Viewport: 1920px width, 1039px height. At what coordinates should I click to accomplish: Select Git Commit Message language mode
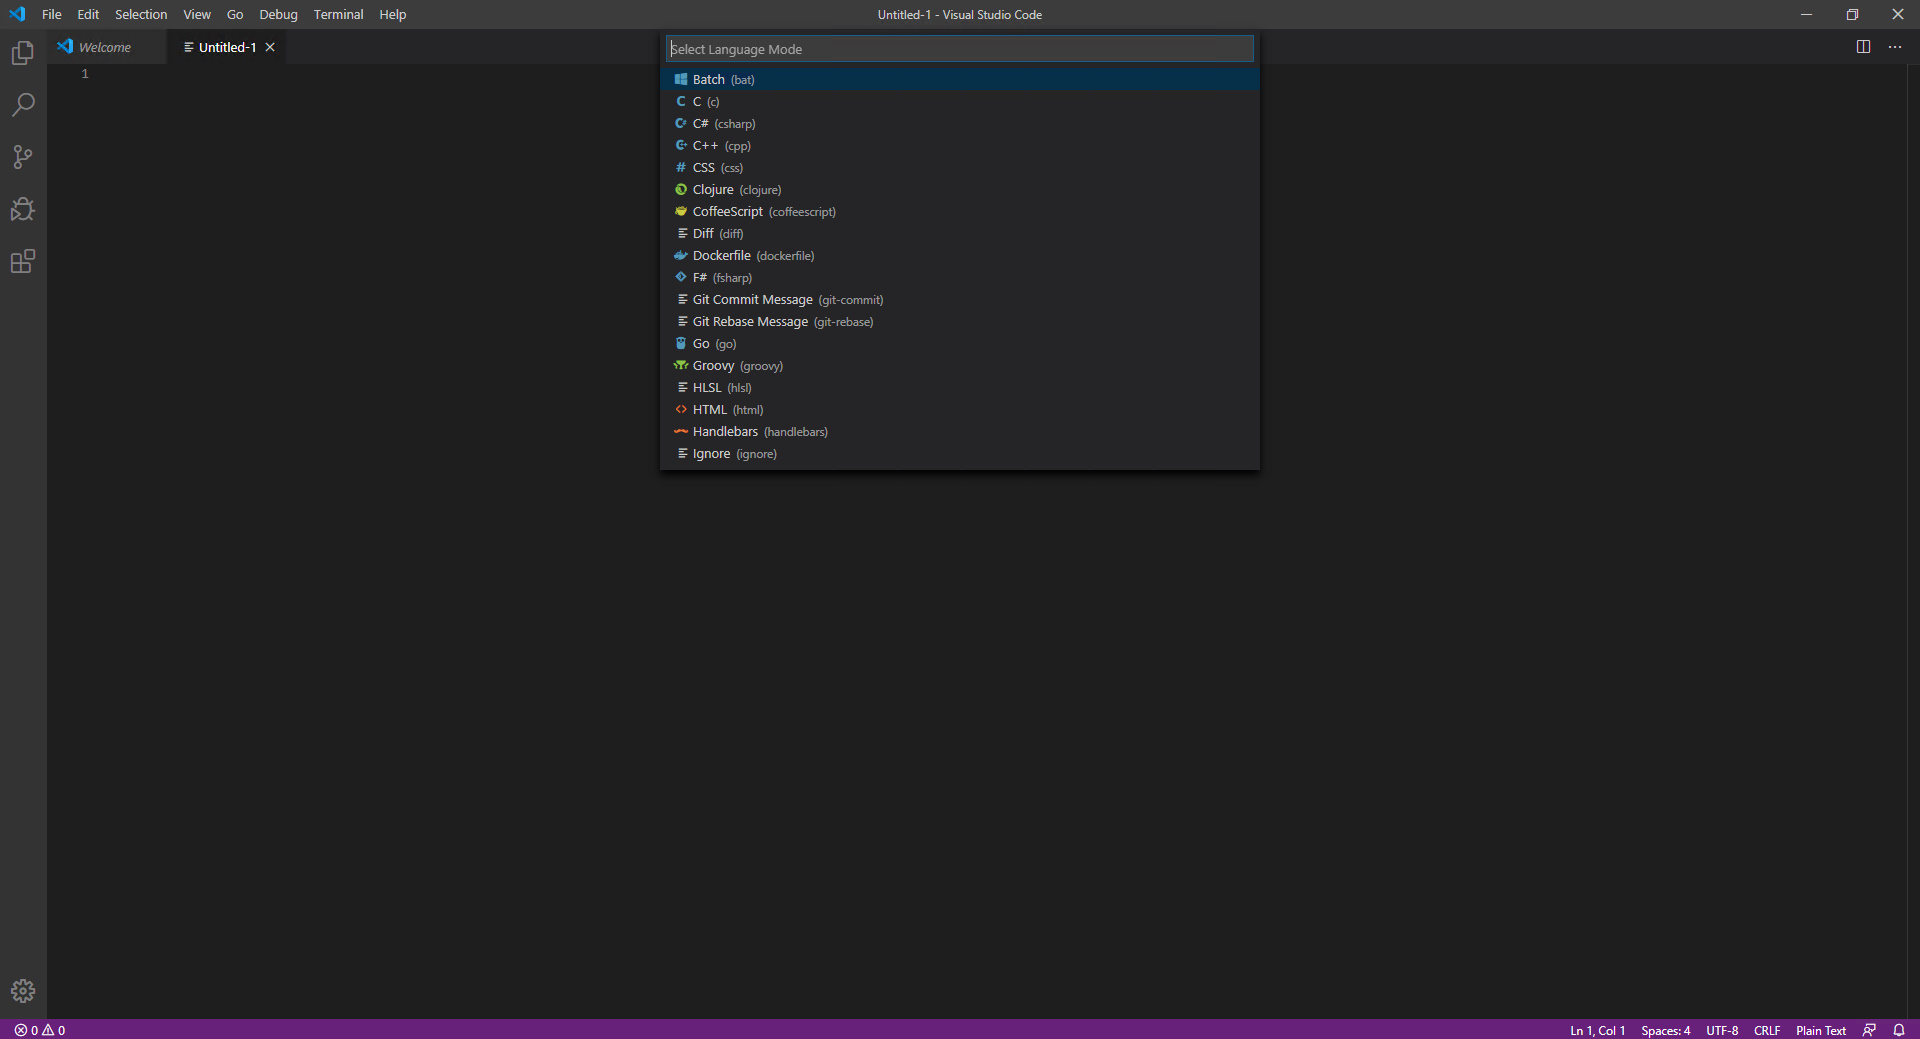tap(960, 299)
